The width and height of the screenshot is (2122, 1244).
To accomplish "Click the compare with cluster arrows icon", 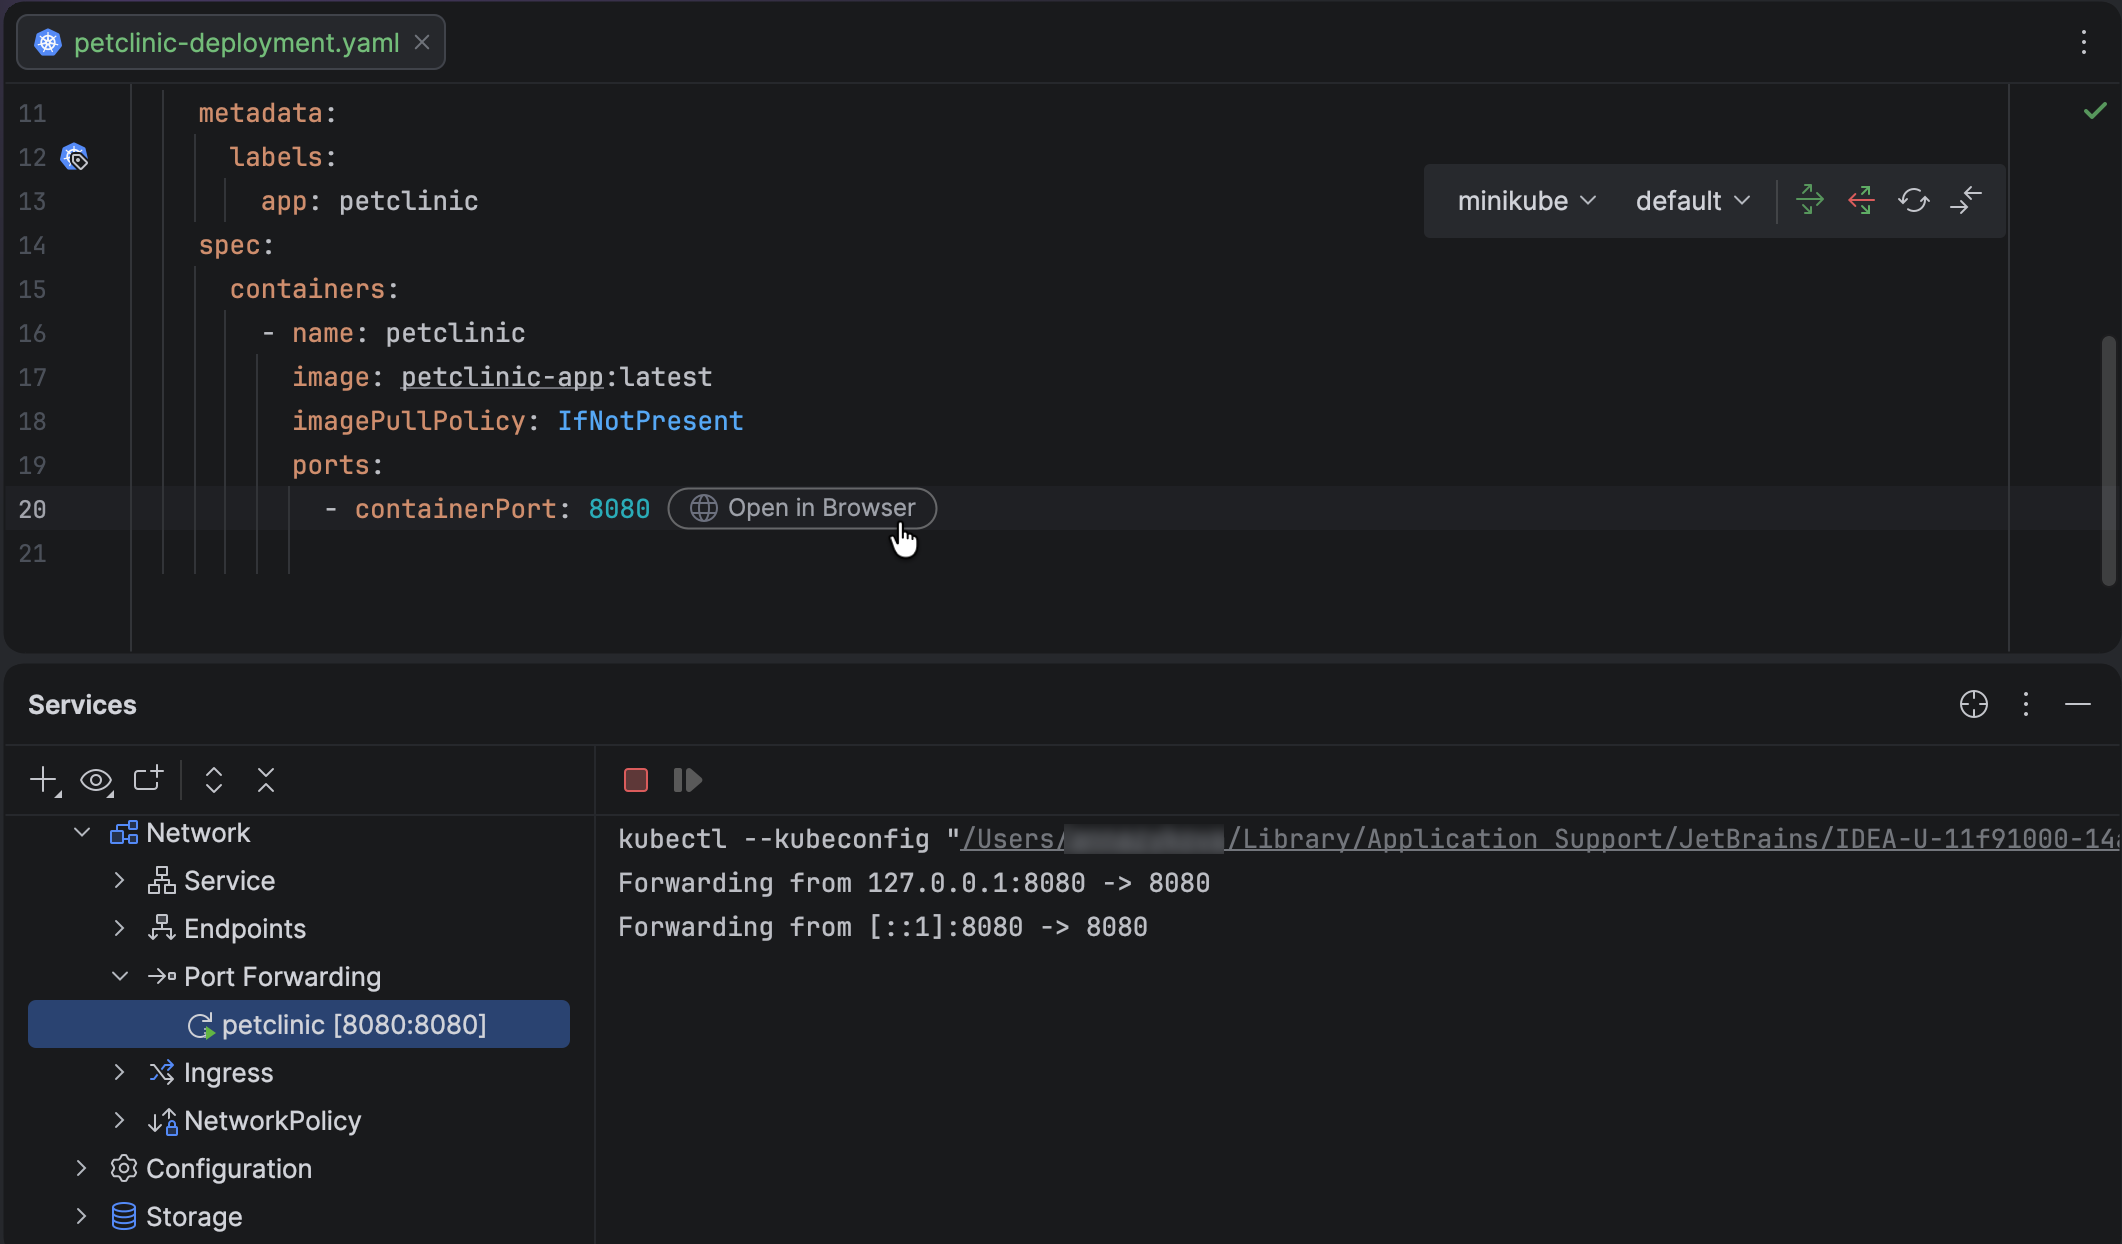I will (1966, 200).
